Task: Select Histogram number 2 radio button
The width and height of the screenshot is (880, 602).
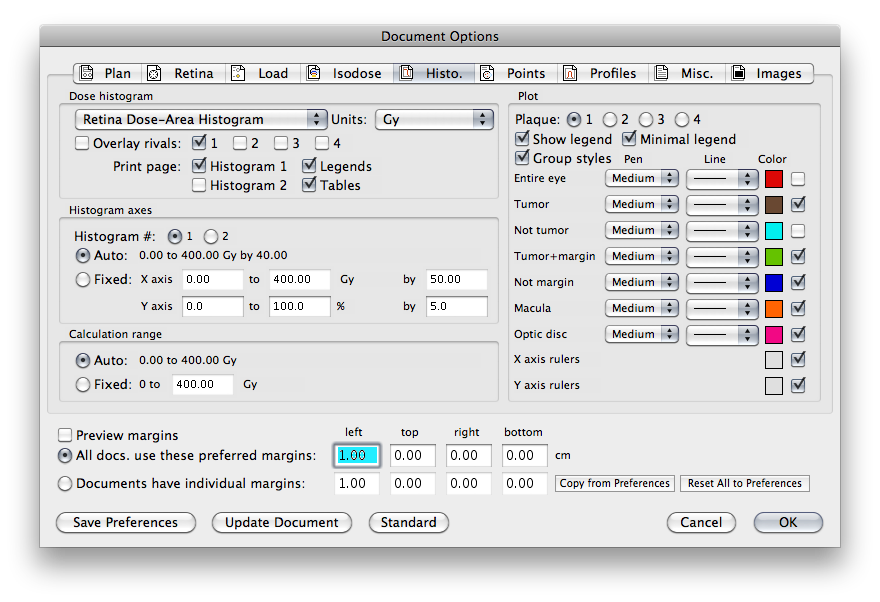Action: (210, 237)
